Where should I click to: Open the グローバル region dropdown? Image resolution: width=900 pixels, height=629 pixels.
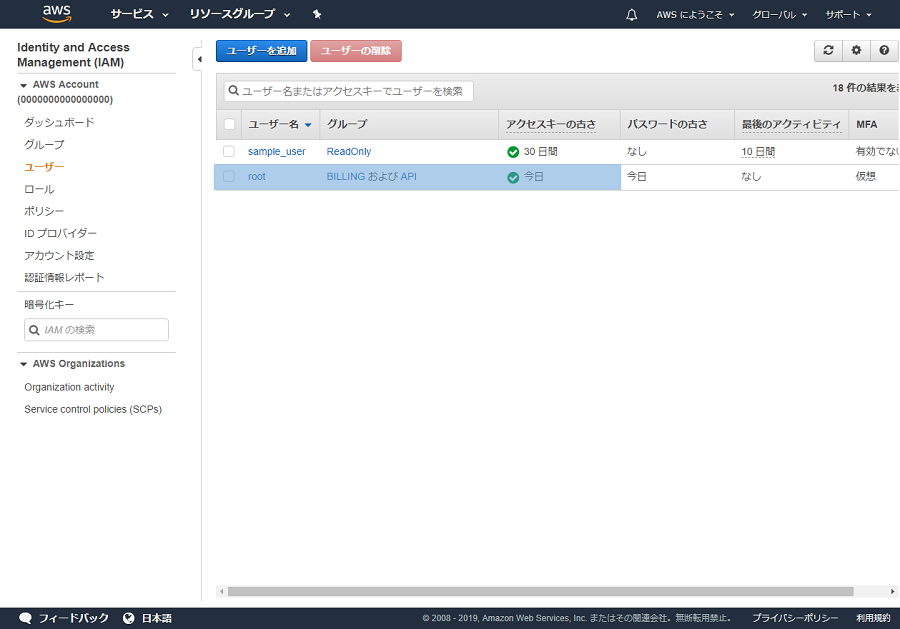[779, 14]
